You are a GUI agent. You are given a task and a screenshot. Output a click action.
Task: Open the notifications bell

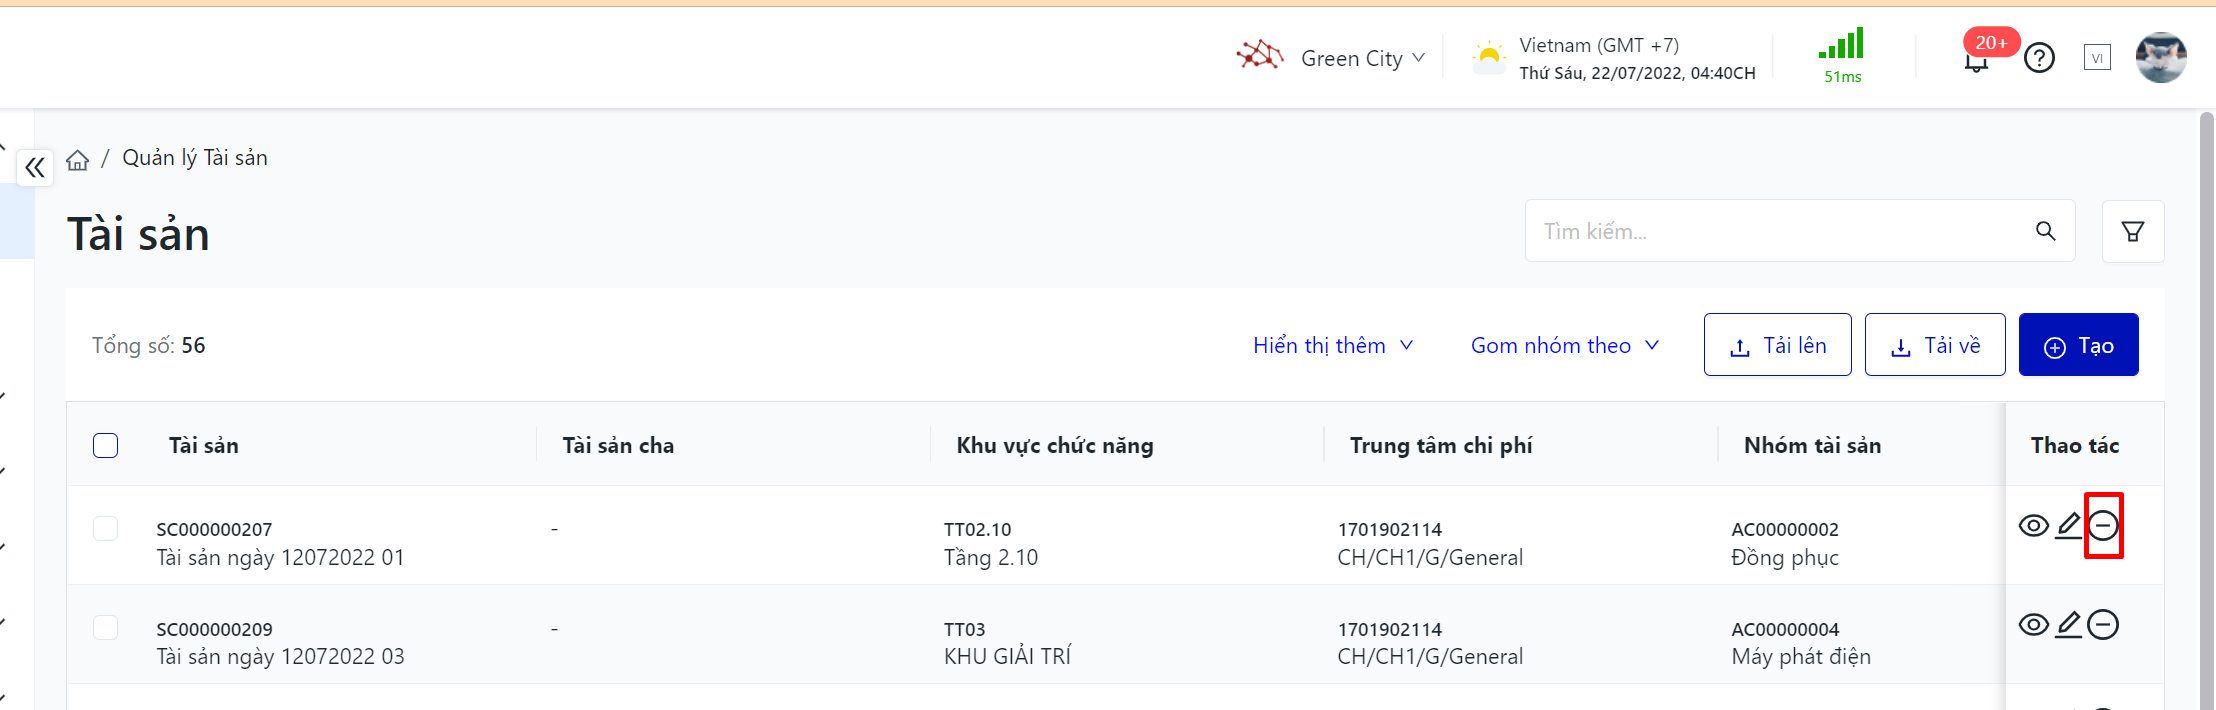point(1976,61)
